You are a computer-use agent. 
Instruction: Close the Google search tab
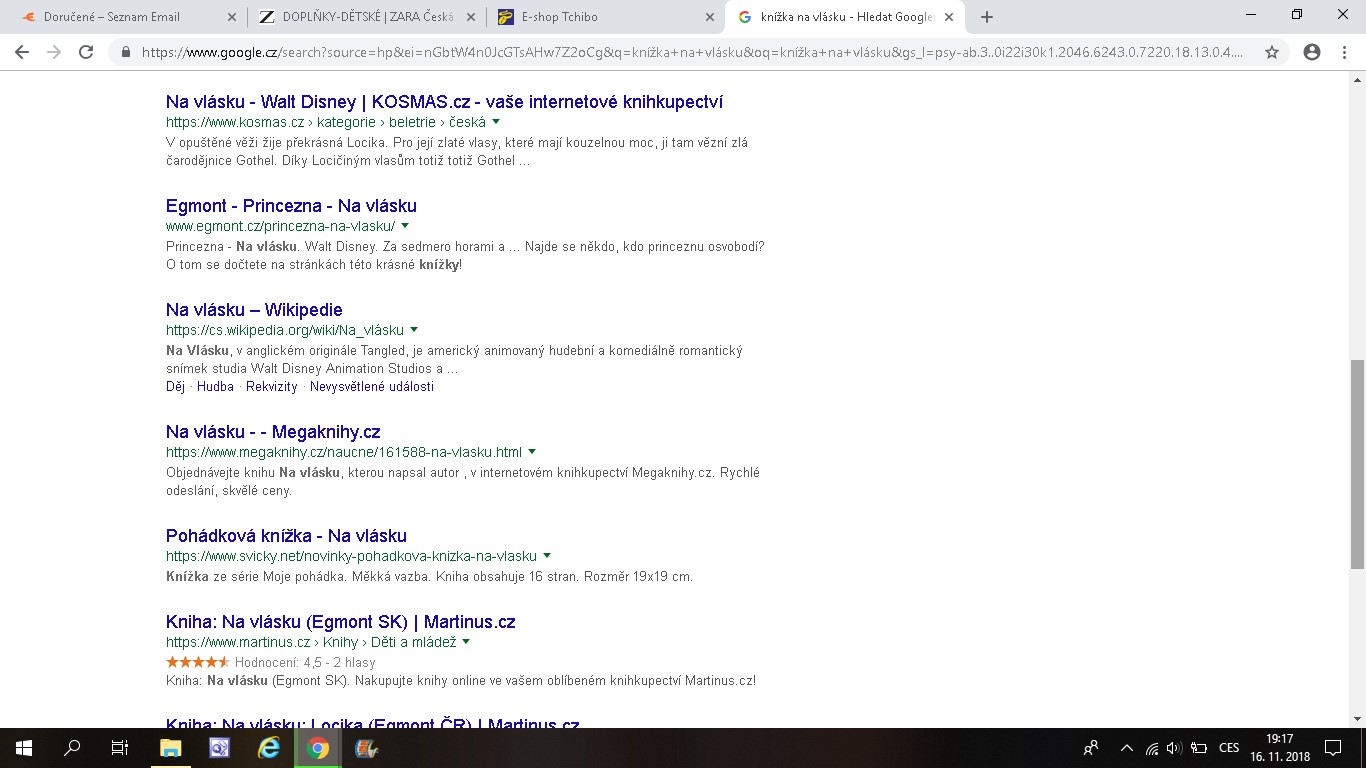point(948,17)
